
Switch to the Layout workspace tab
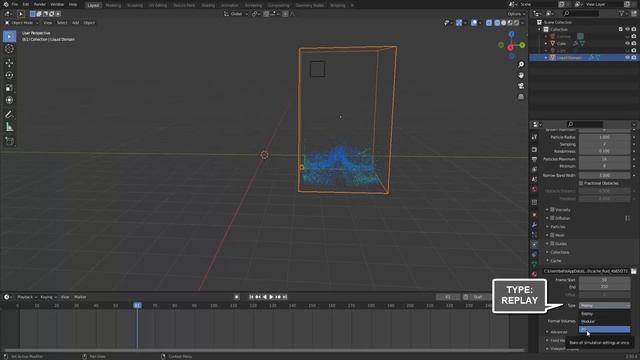click(x=93, y=5)
